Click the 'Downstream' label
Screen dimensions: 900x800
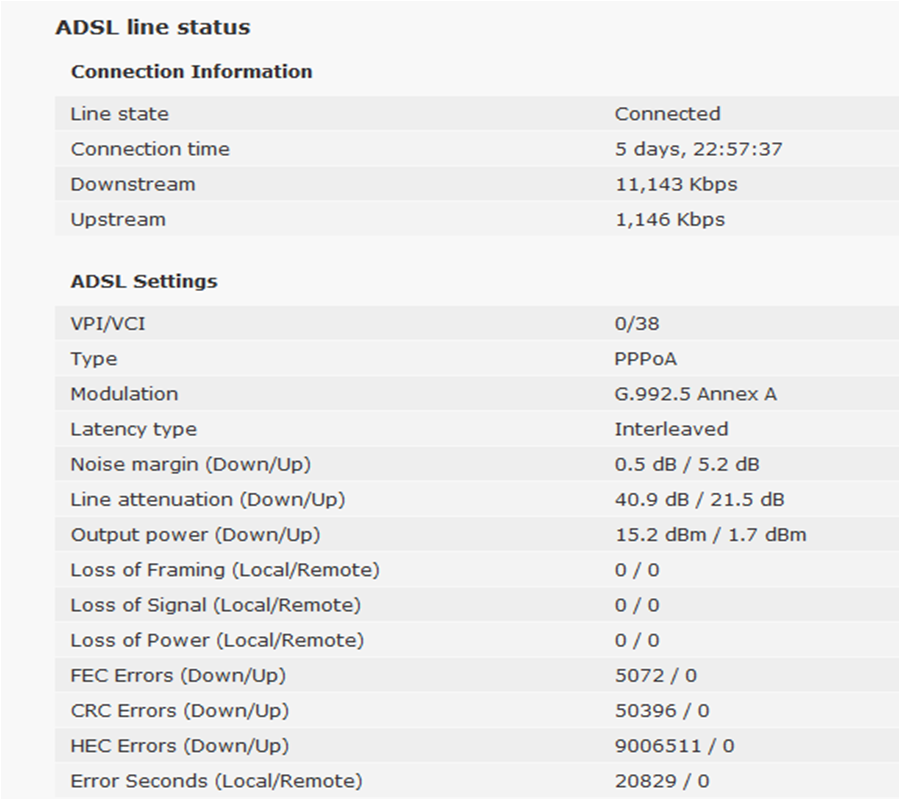[133, 184]
